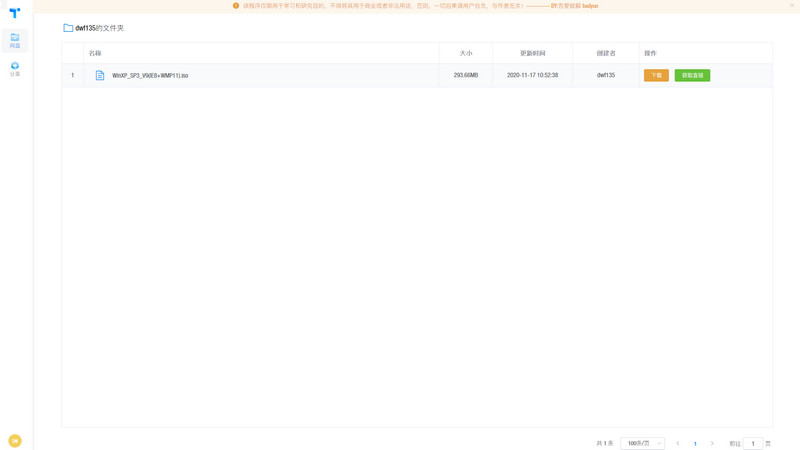Screen dimensions: 800x450
Task: Click the WinXP_SP3_V9(IE8+WMP11).iso file name
Action: point(150,76)
